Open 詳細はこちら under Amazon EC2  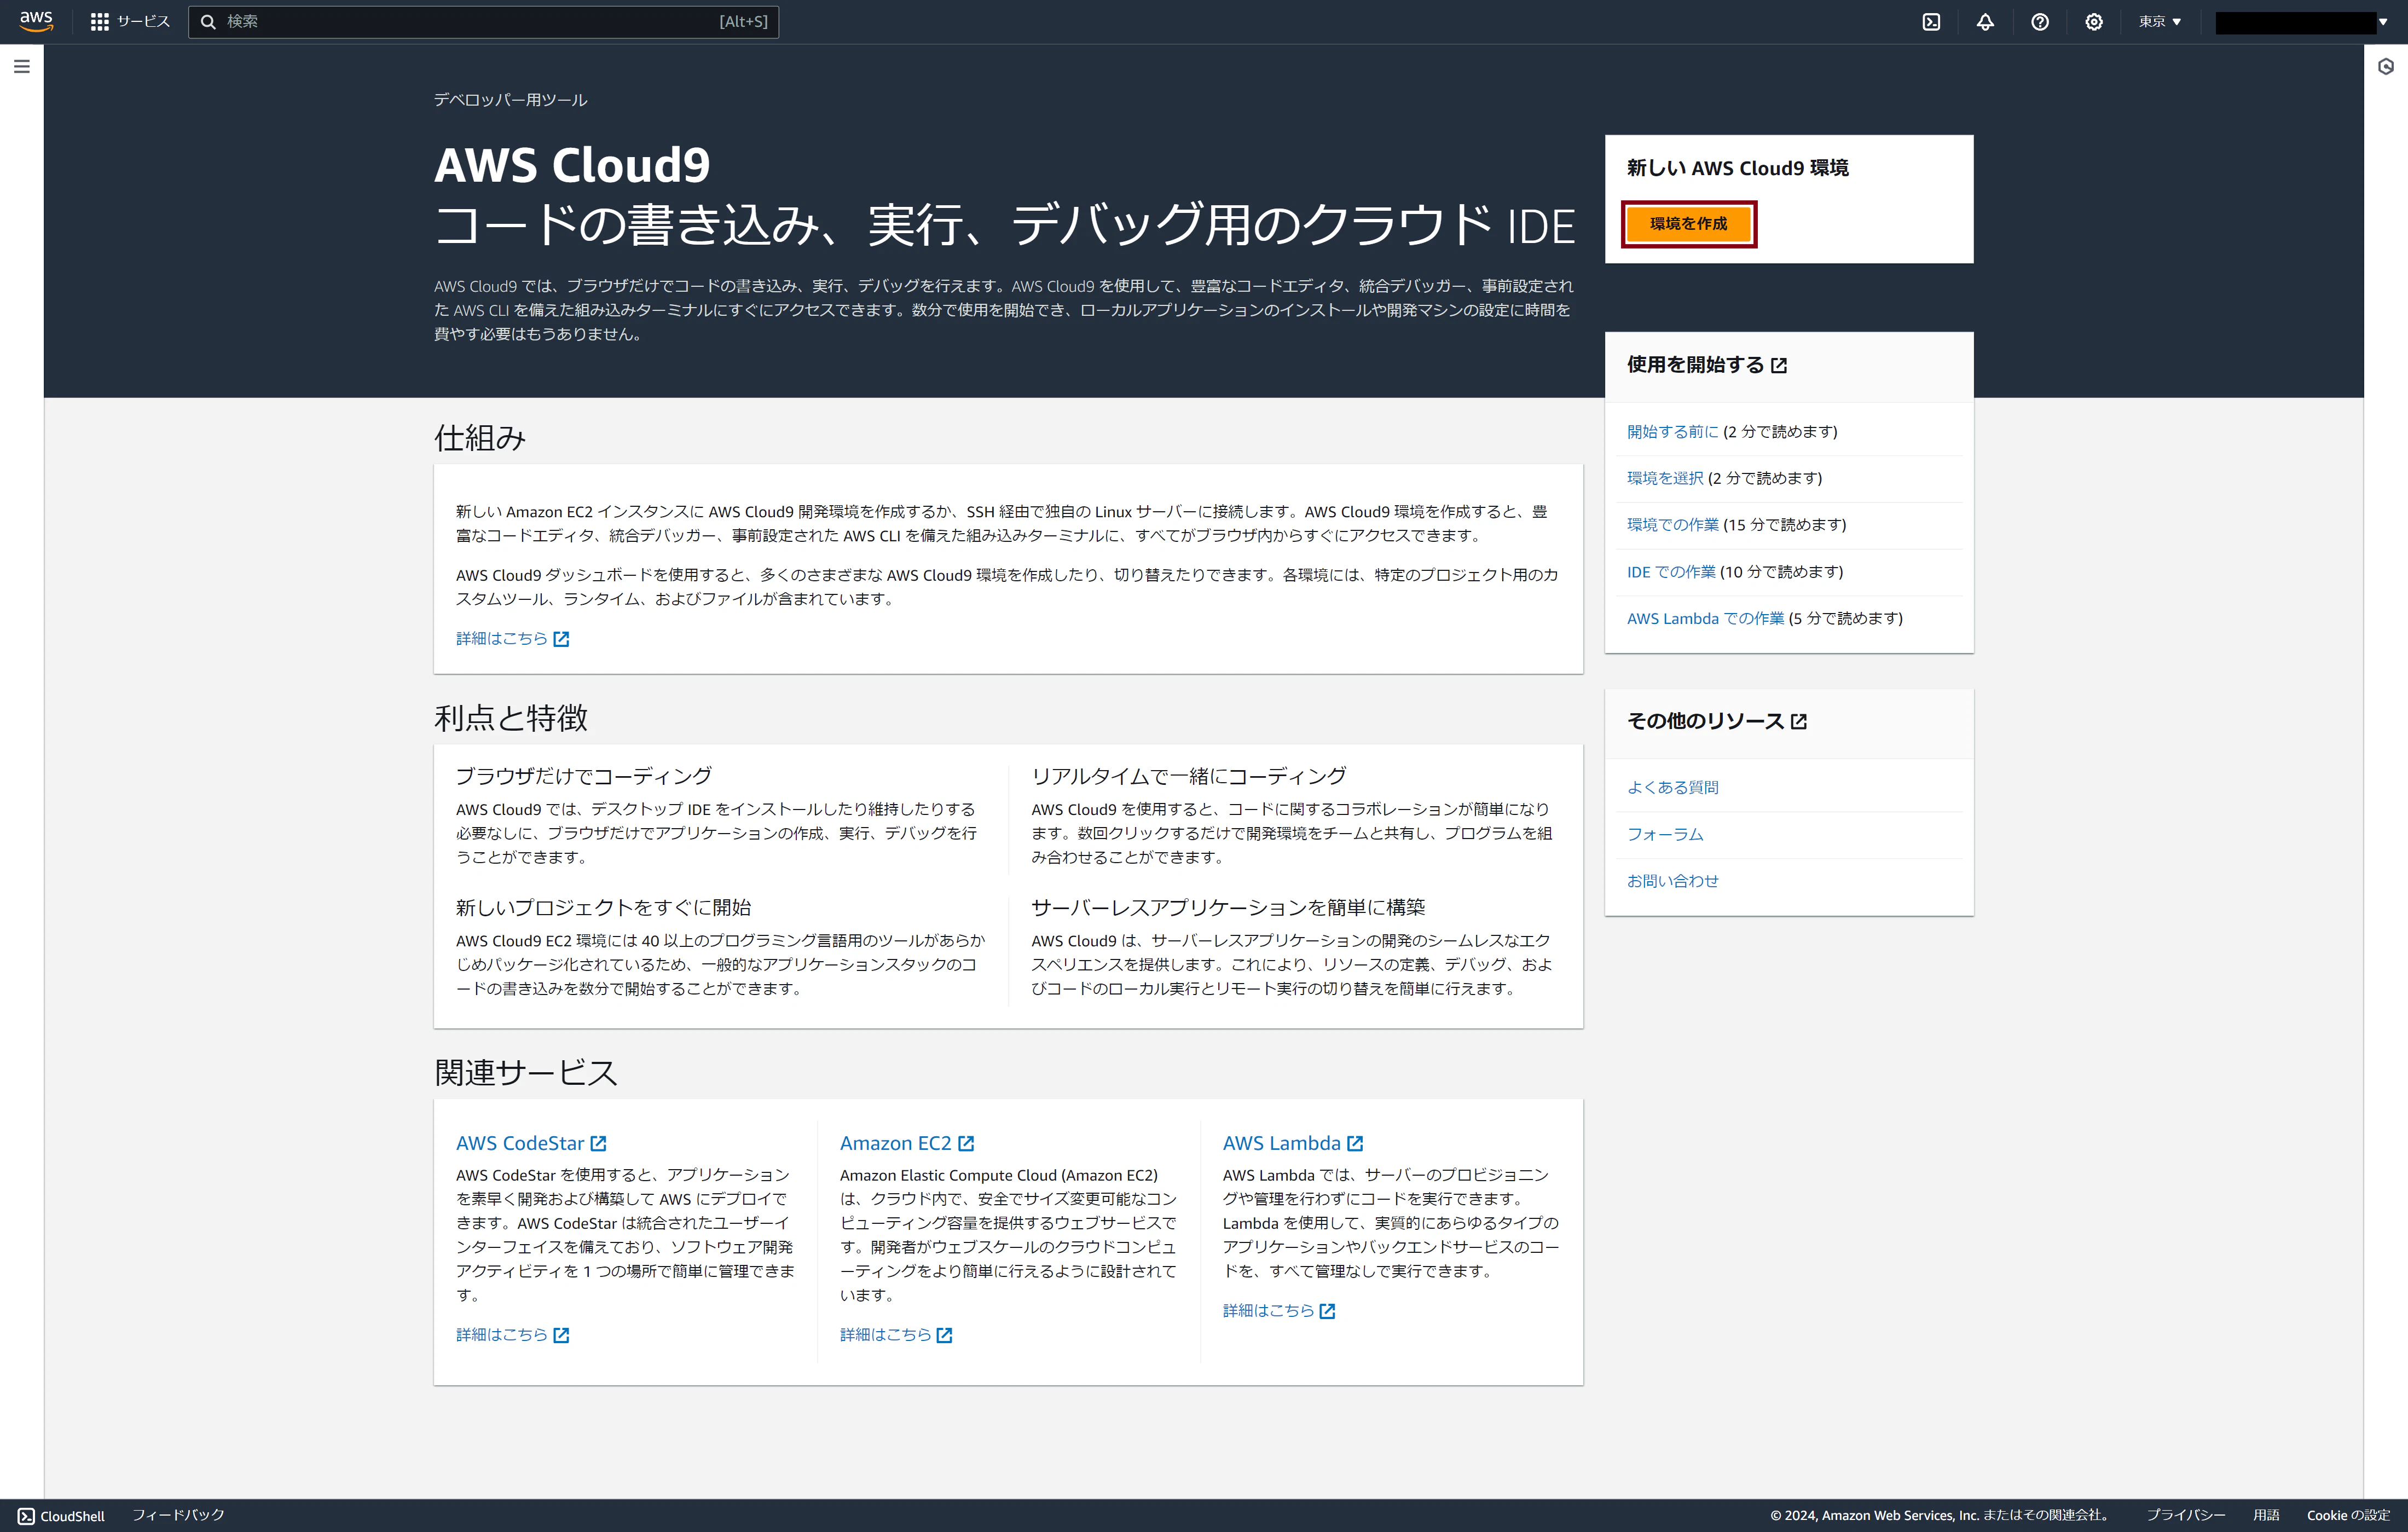pos(896,1335)
